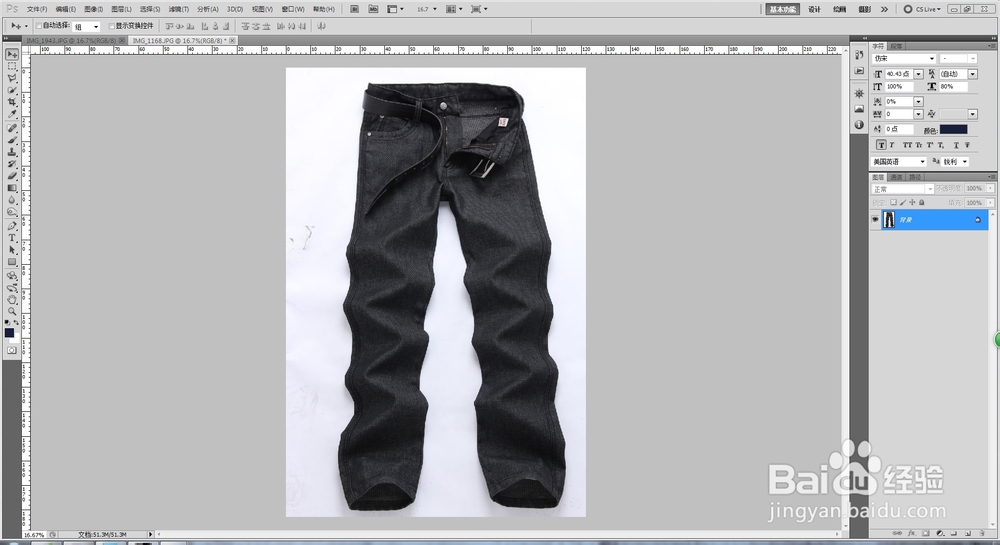Toggle Underline text style
The image size is (1000, 545).
click(956, 145)
